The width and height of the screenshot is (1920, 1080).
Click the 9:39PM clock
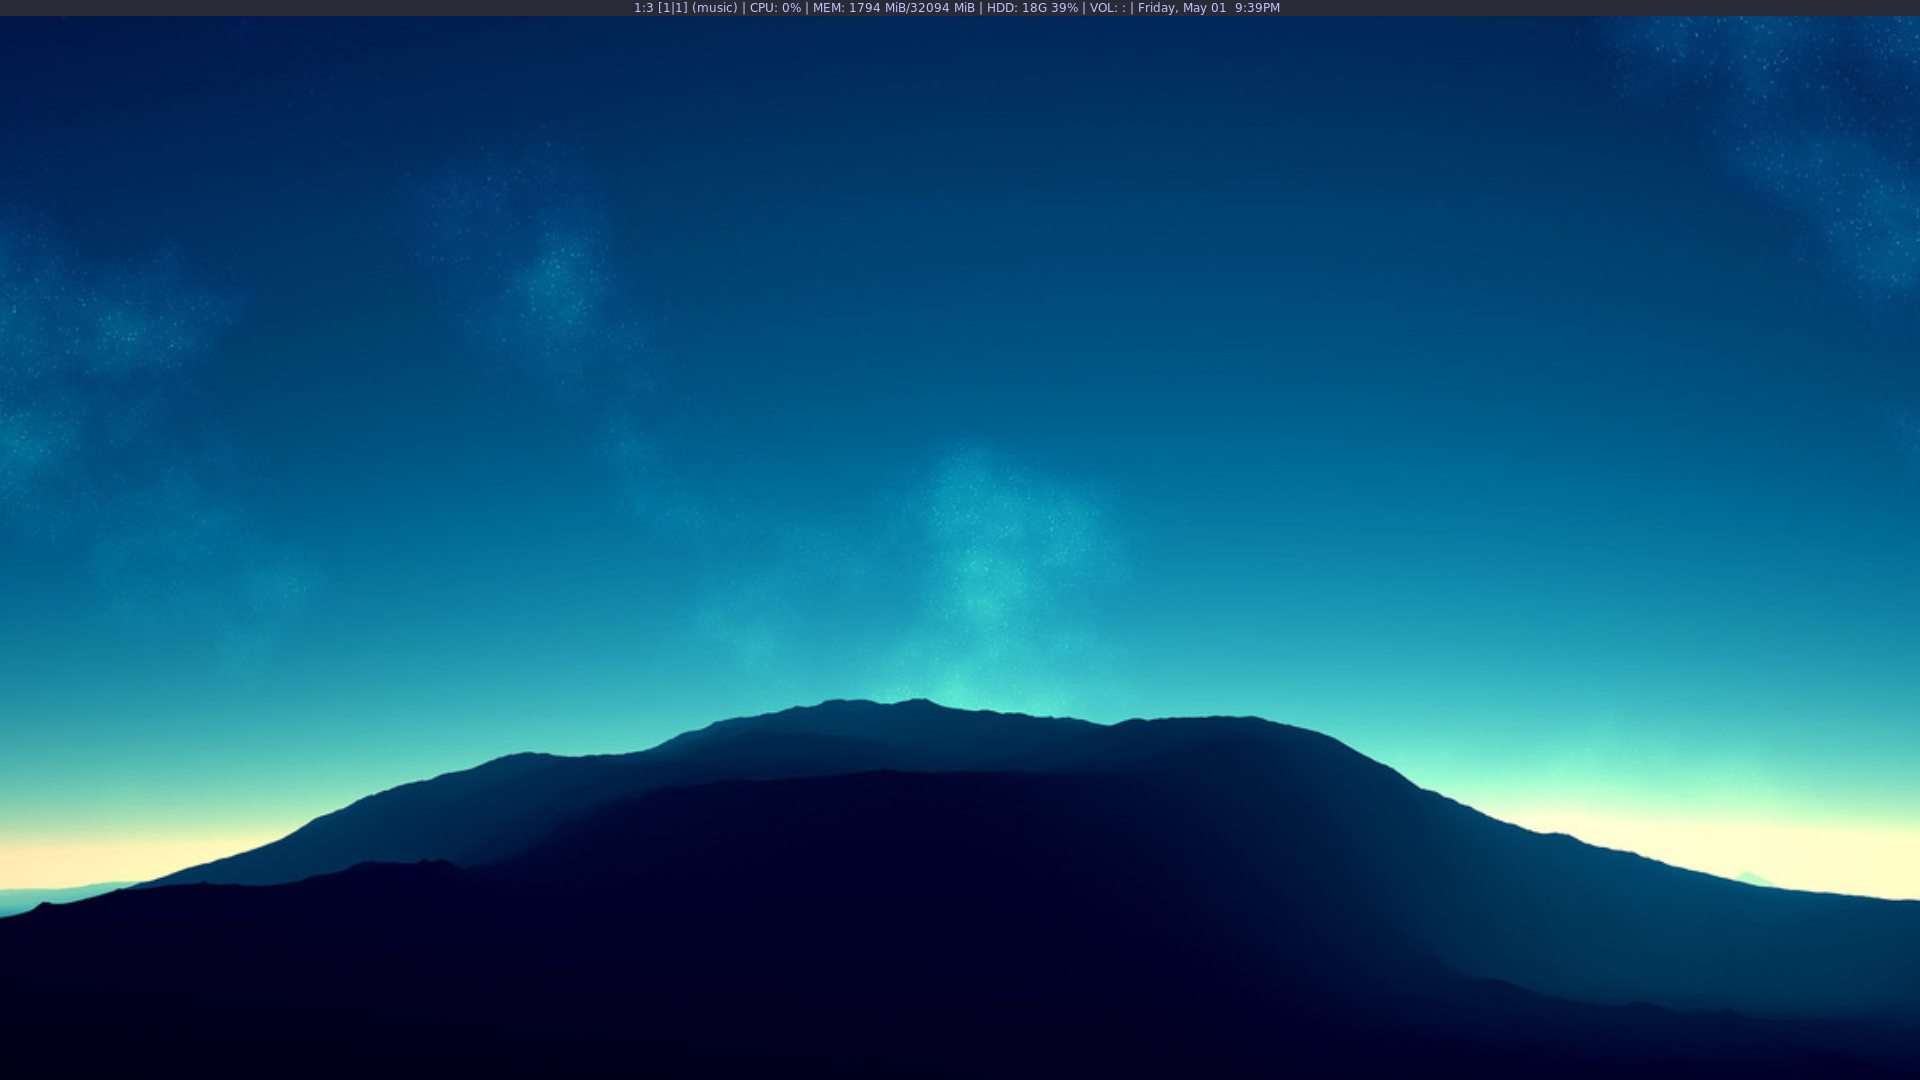tap(1257, 8)
